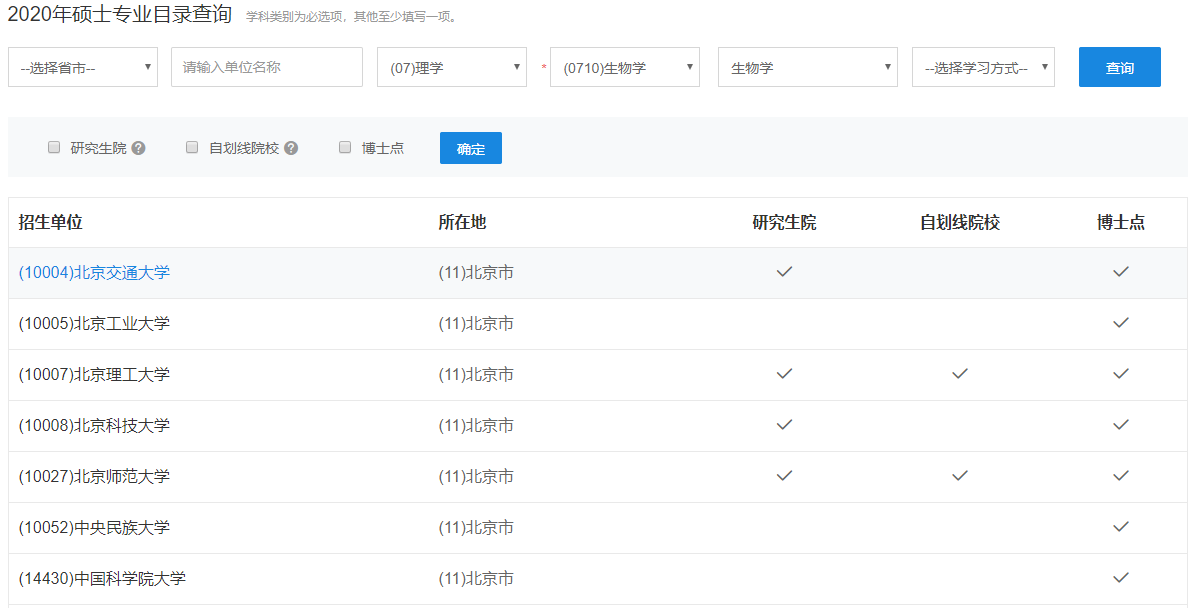Click 研究生院 checkmark for 北京理工大学
Screen dimensions: 1197x608
(x=784, y=374)
